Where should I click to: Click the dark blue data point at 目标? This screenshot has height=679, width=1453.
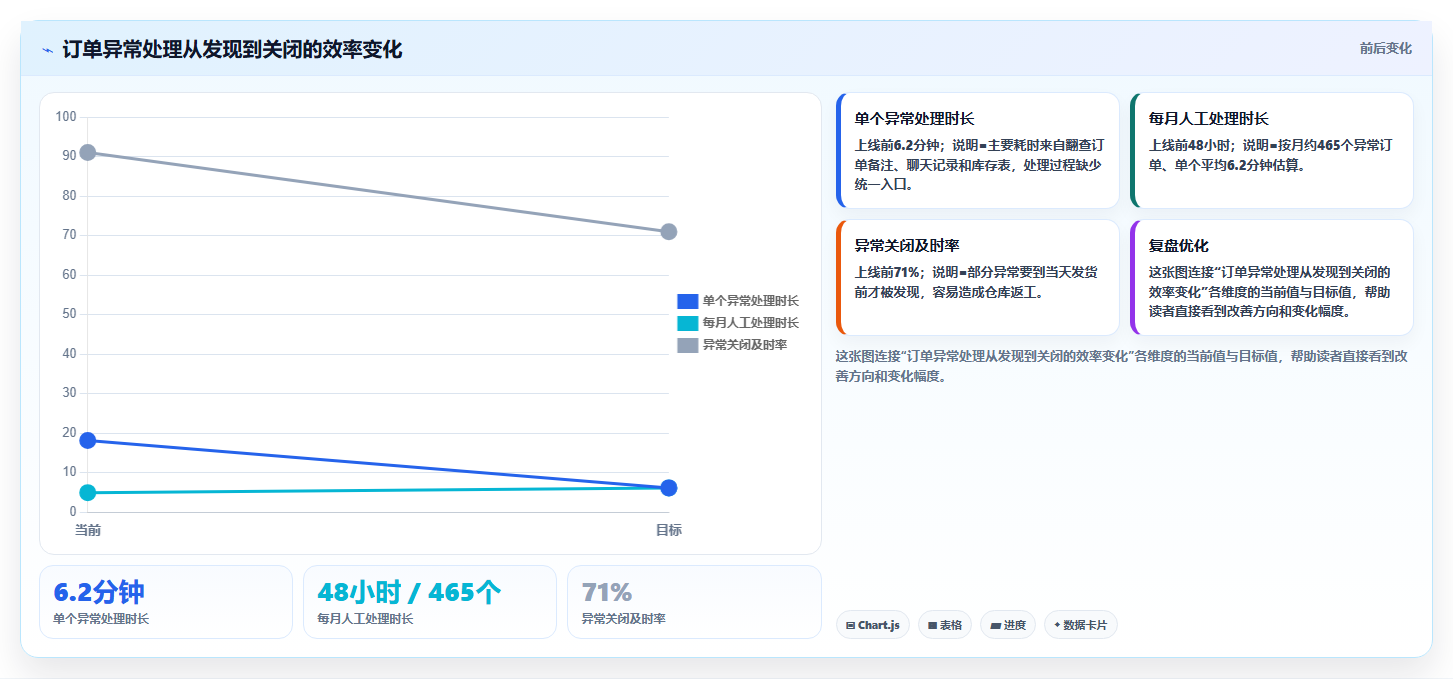(669, 488)
